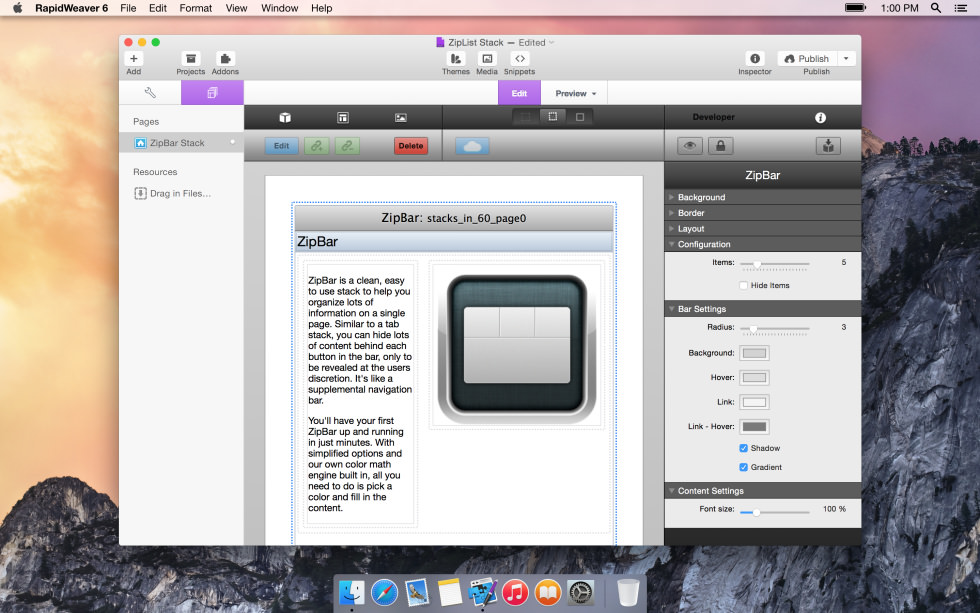
Task: Click the red Delete button
Action: (x=411, y=146)
